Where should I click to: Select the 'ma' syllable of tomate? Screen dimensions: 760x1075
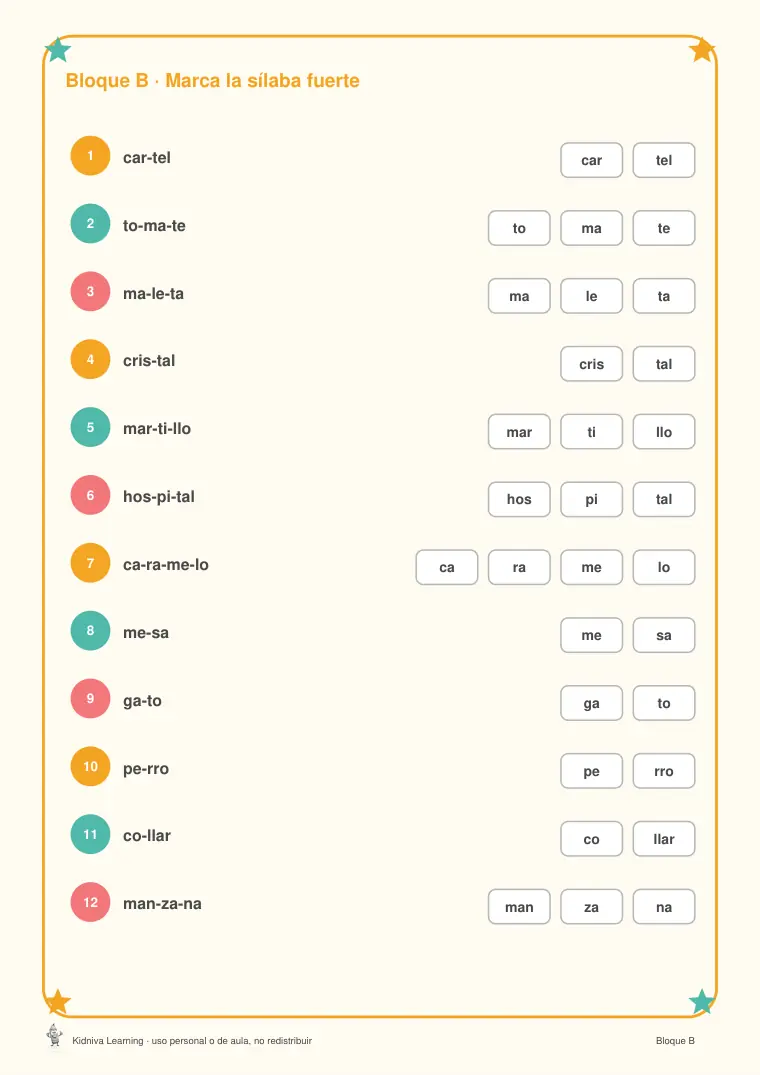point(591,228)
